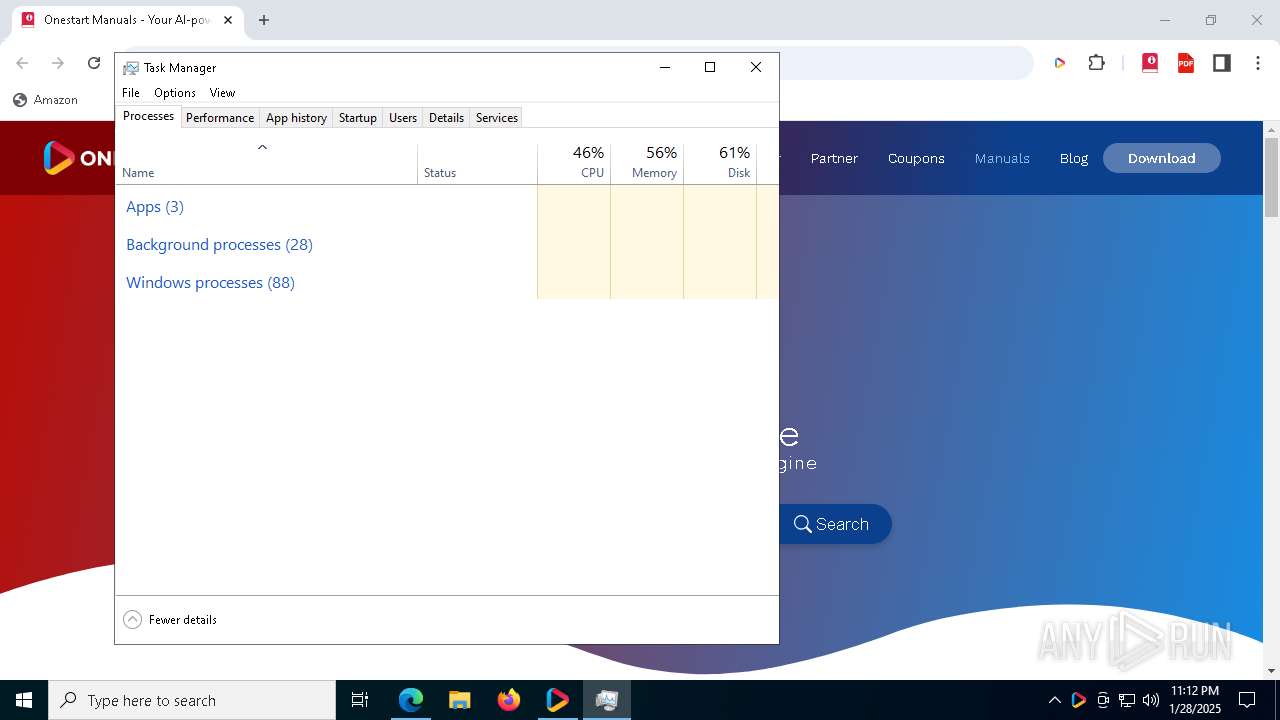
Task: Click the sort arrow above the Name column
Action: click(x=262, y=147)
